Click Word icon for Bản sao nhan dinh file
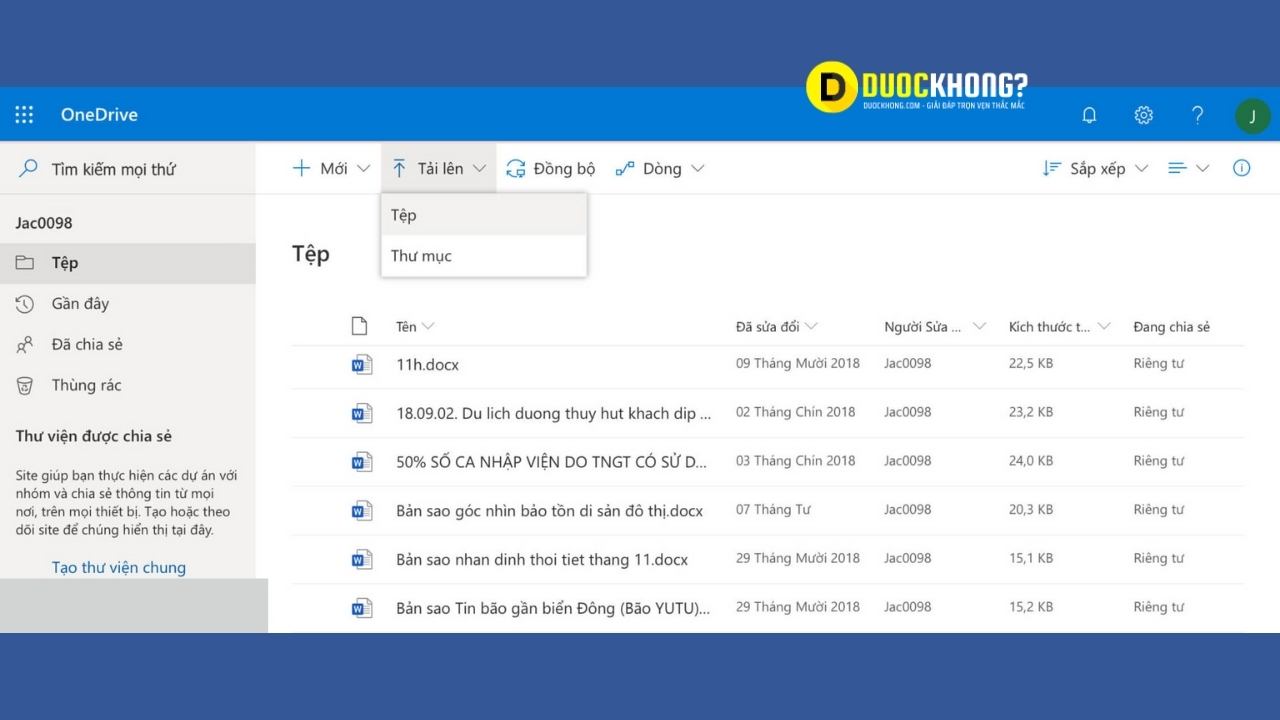Image resolution: width=1280 pixels, height=720 pixels. tap(361, 560)
